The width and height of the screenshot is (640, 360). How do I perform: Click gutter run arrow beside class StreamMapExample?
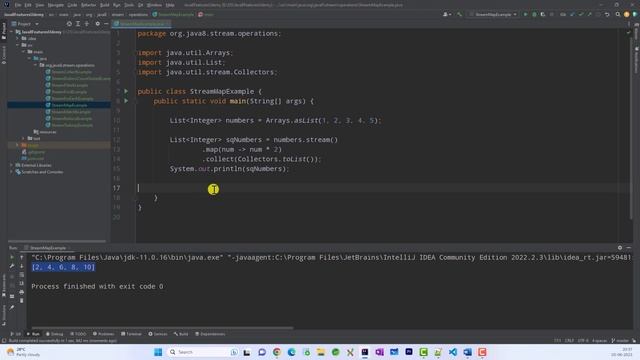(126, 91)
